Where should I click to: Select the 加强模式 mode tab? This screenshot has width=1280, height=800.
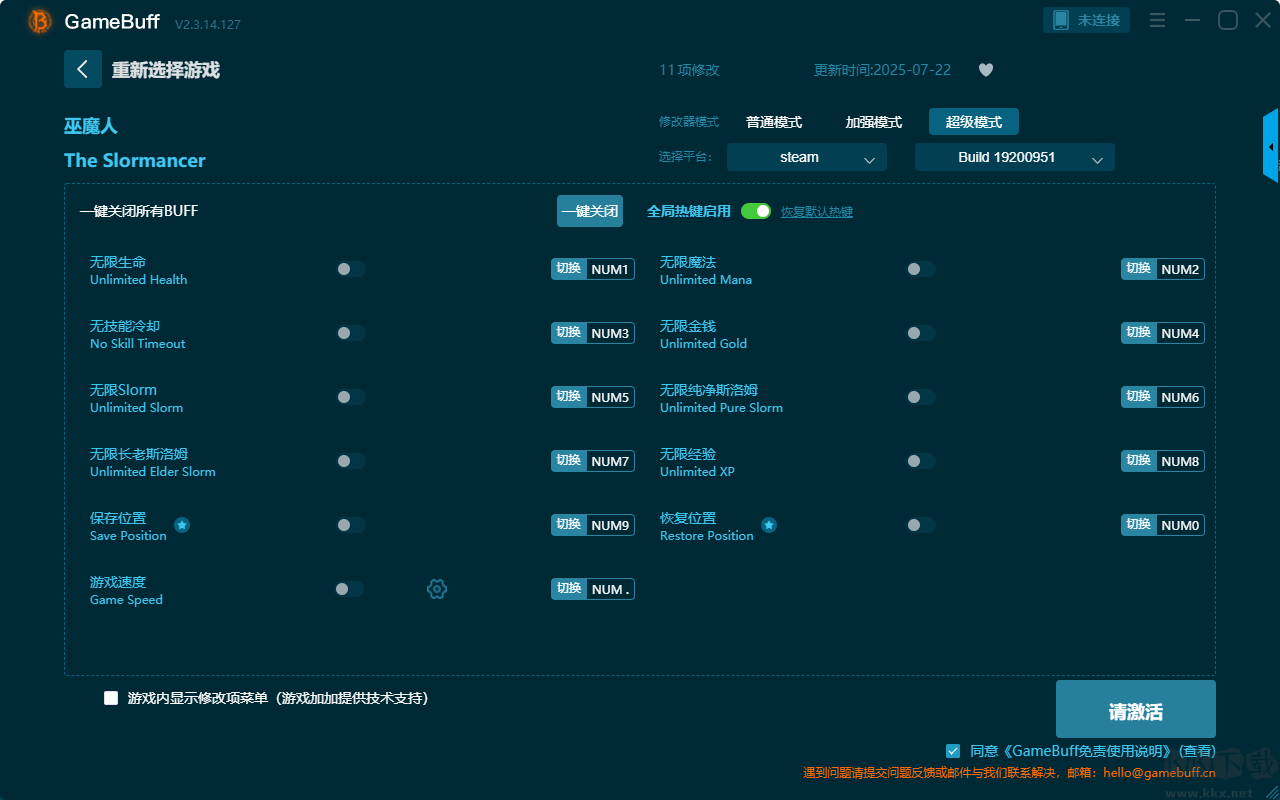(873, 122)
